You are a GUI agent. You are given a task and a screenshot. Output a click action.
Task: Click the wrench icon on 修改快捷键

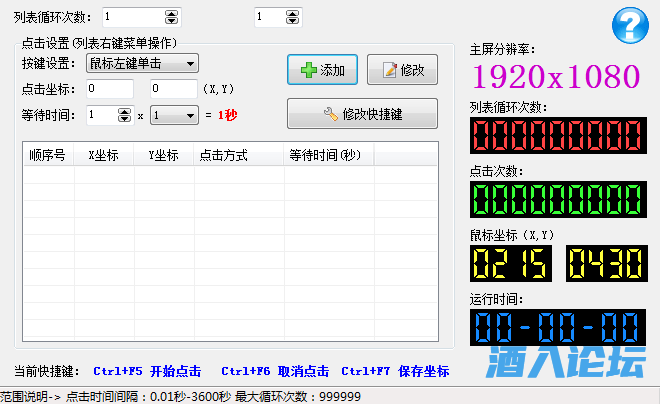coord(330,114)
